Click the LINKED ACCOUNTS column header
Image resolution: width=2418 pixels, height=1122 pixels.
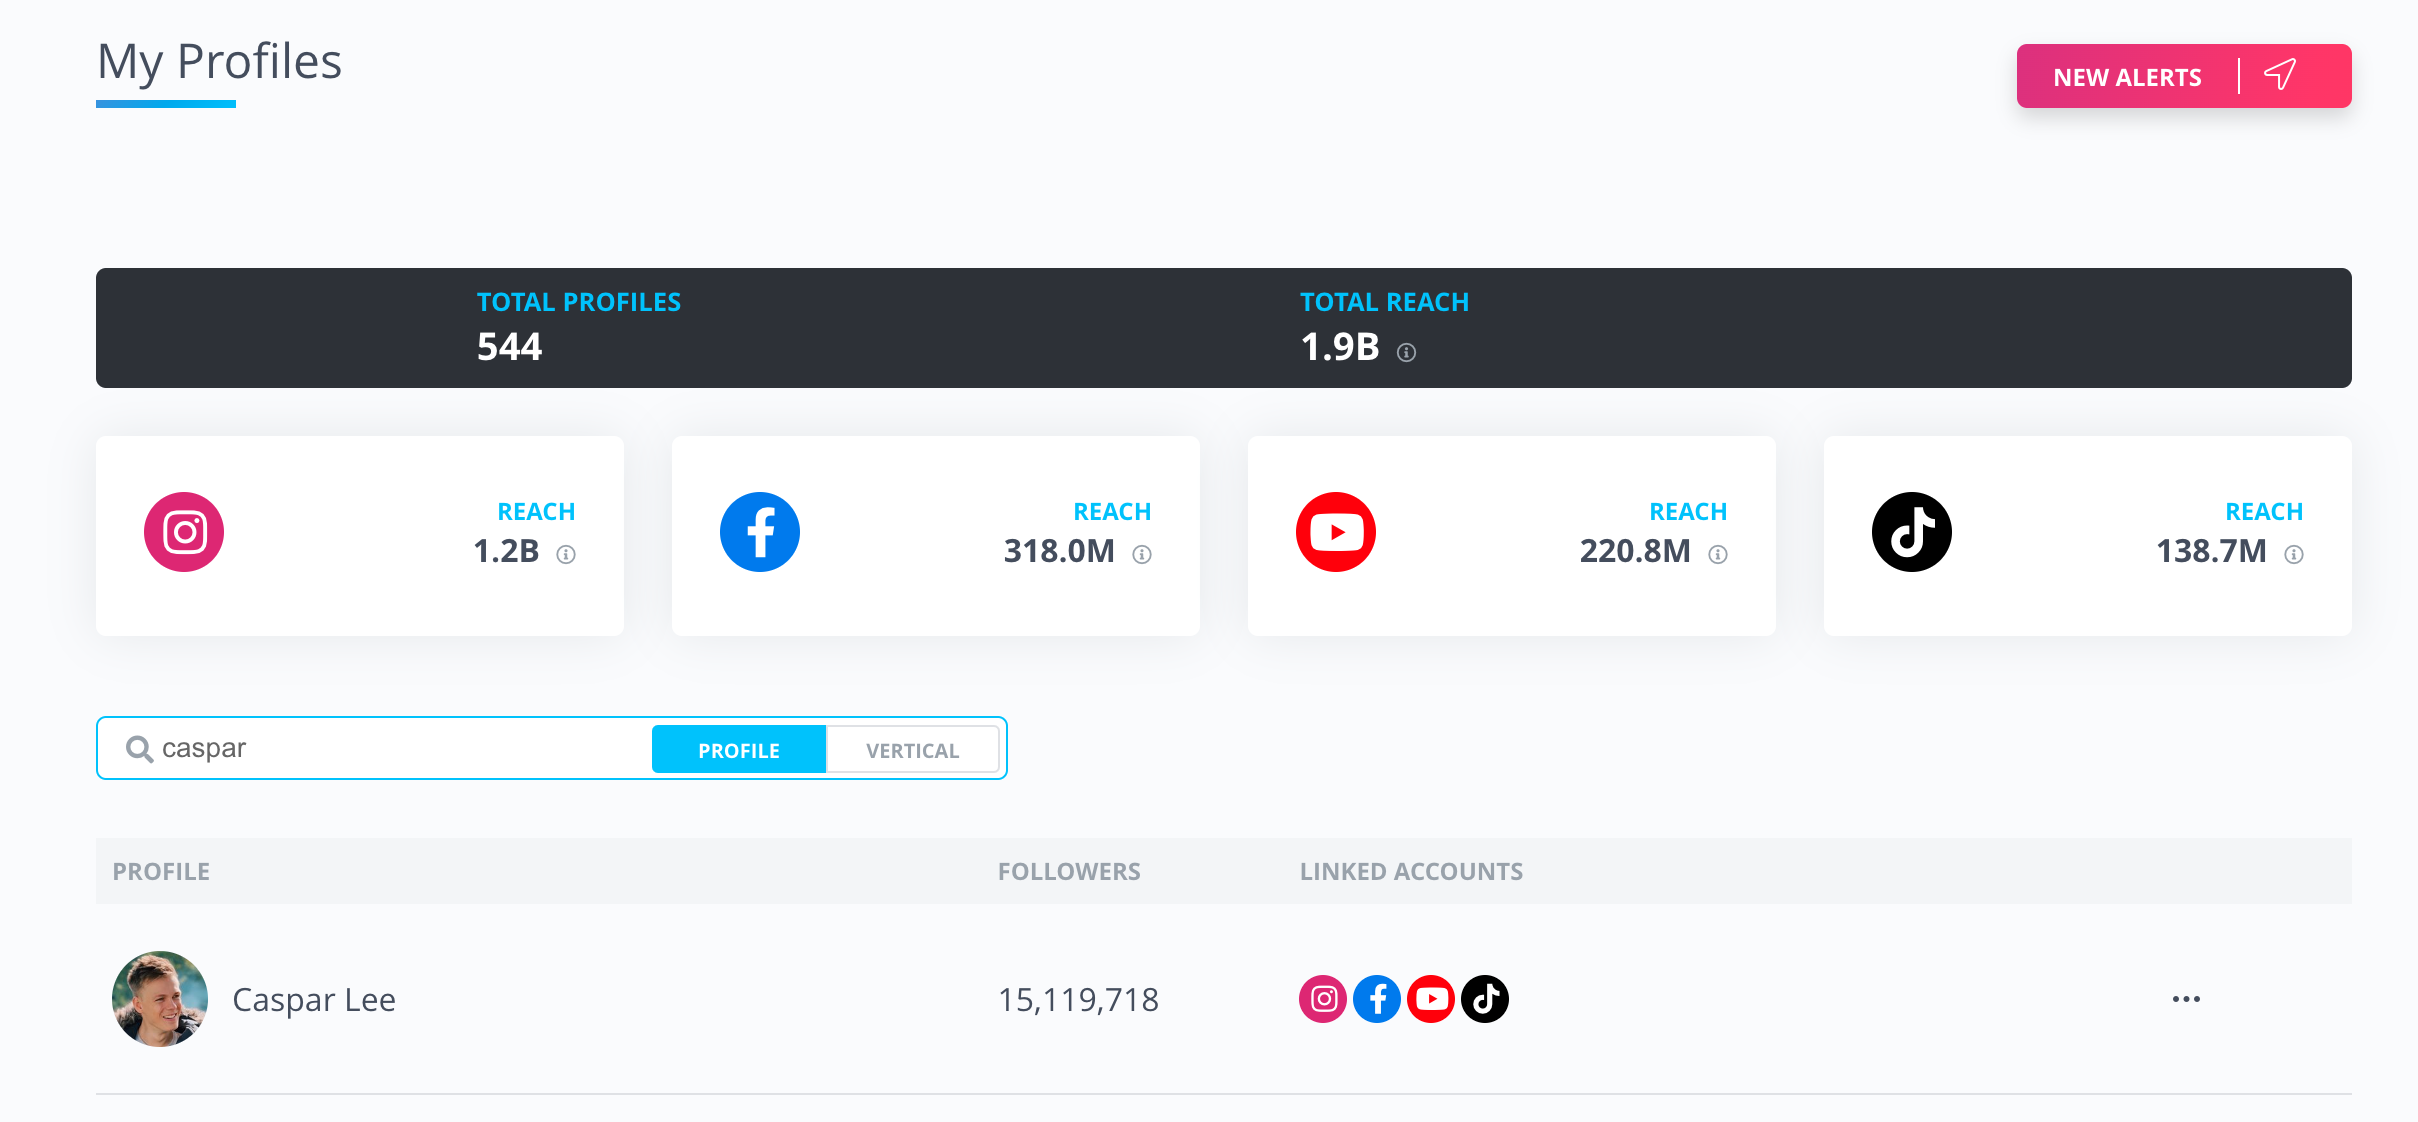coord(1411,871)
